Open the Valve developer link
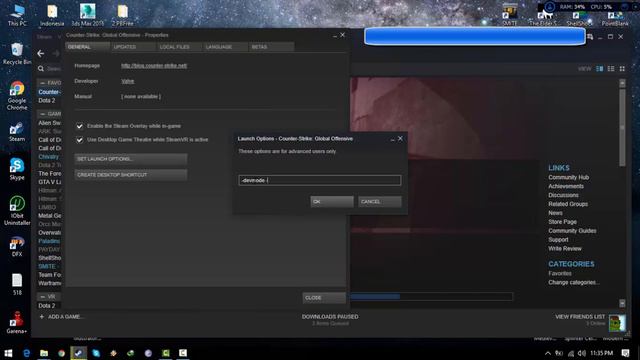This screenshot has height=360, width=640. click(128, 81)
